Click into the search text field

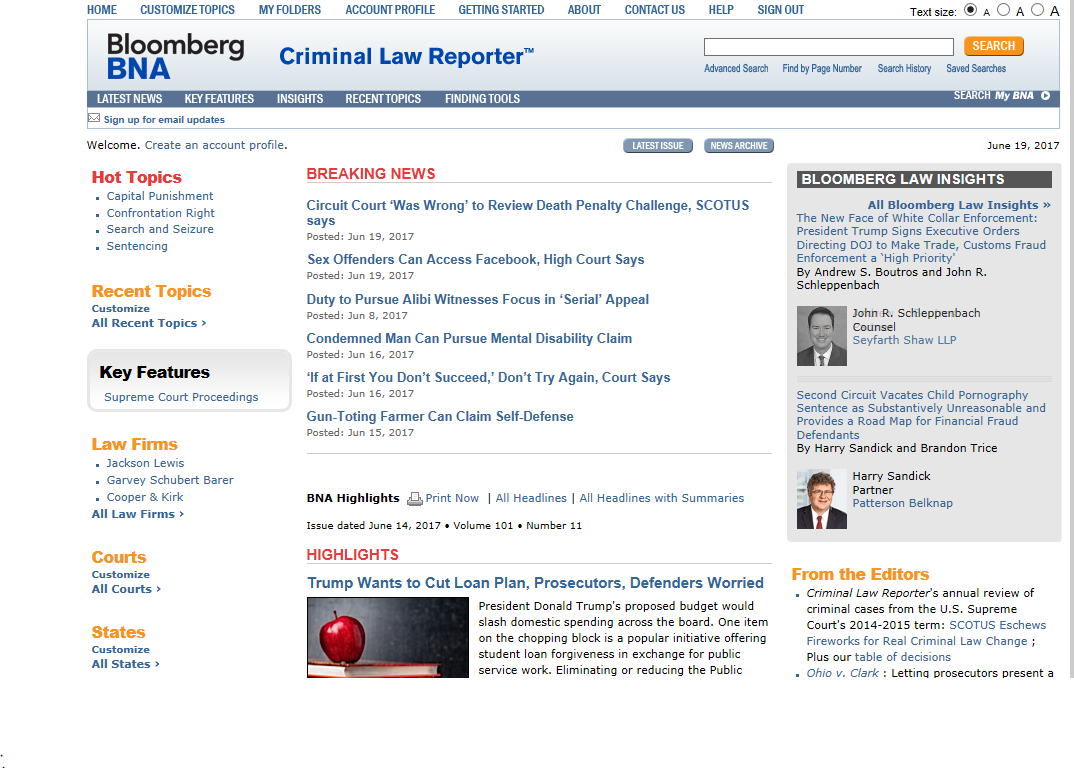pos(829,47)
